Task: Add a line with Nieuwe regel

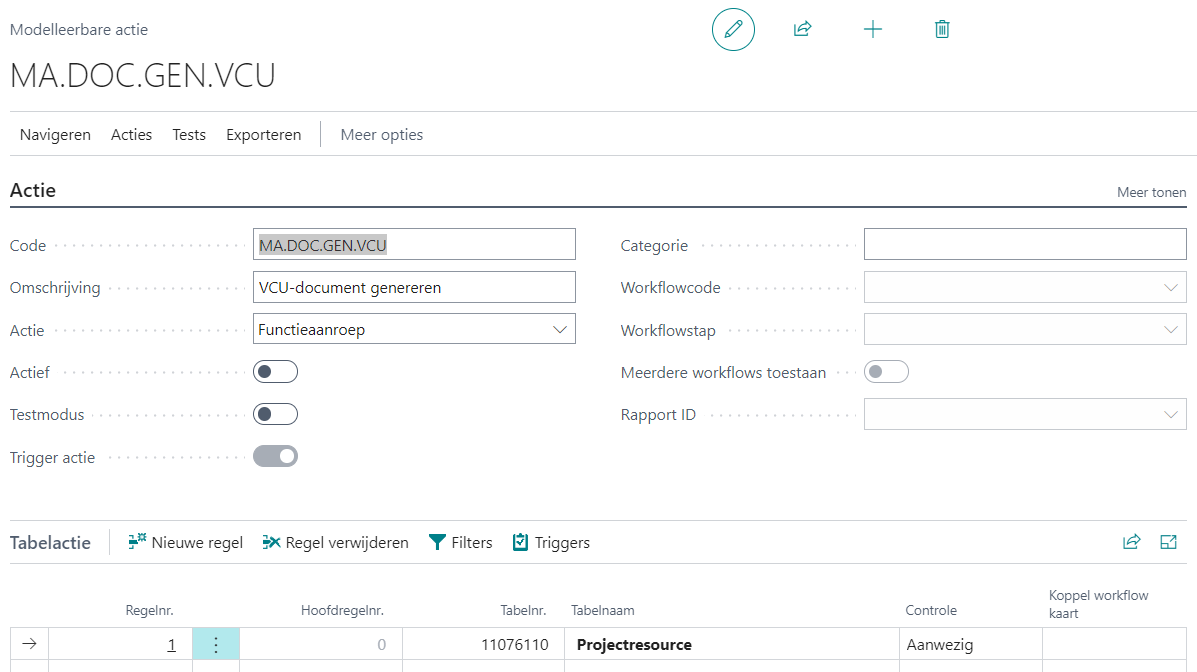Action: coord(186,542)
